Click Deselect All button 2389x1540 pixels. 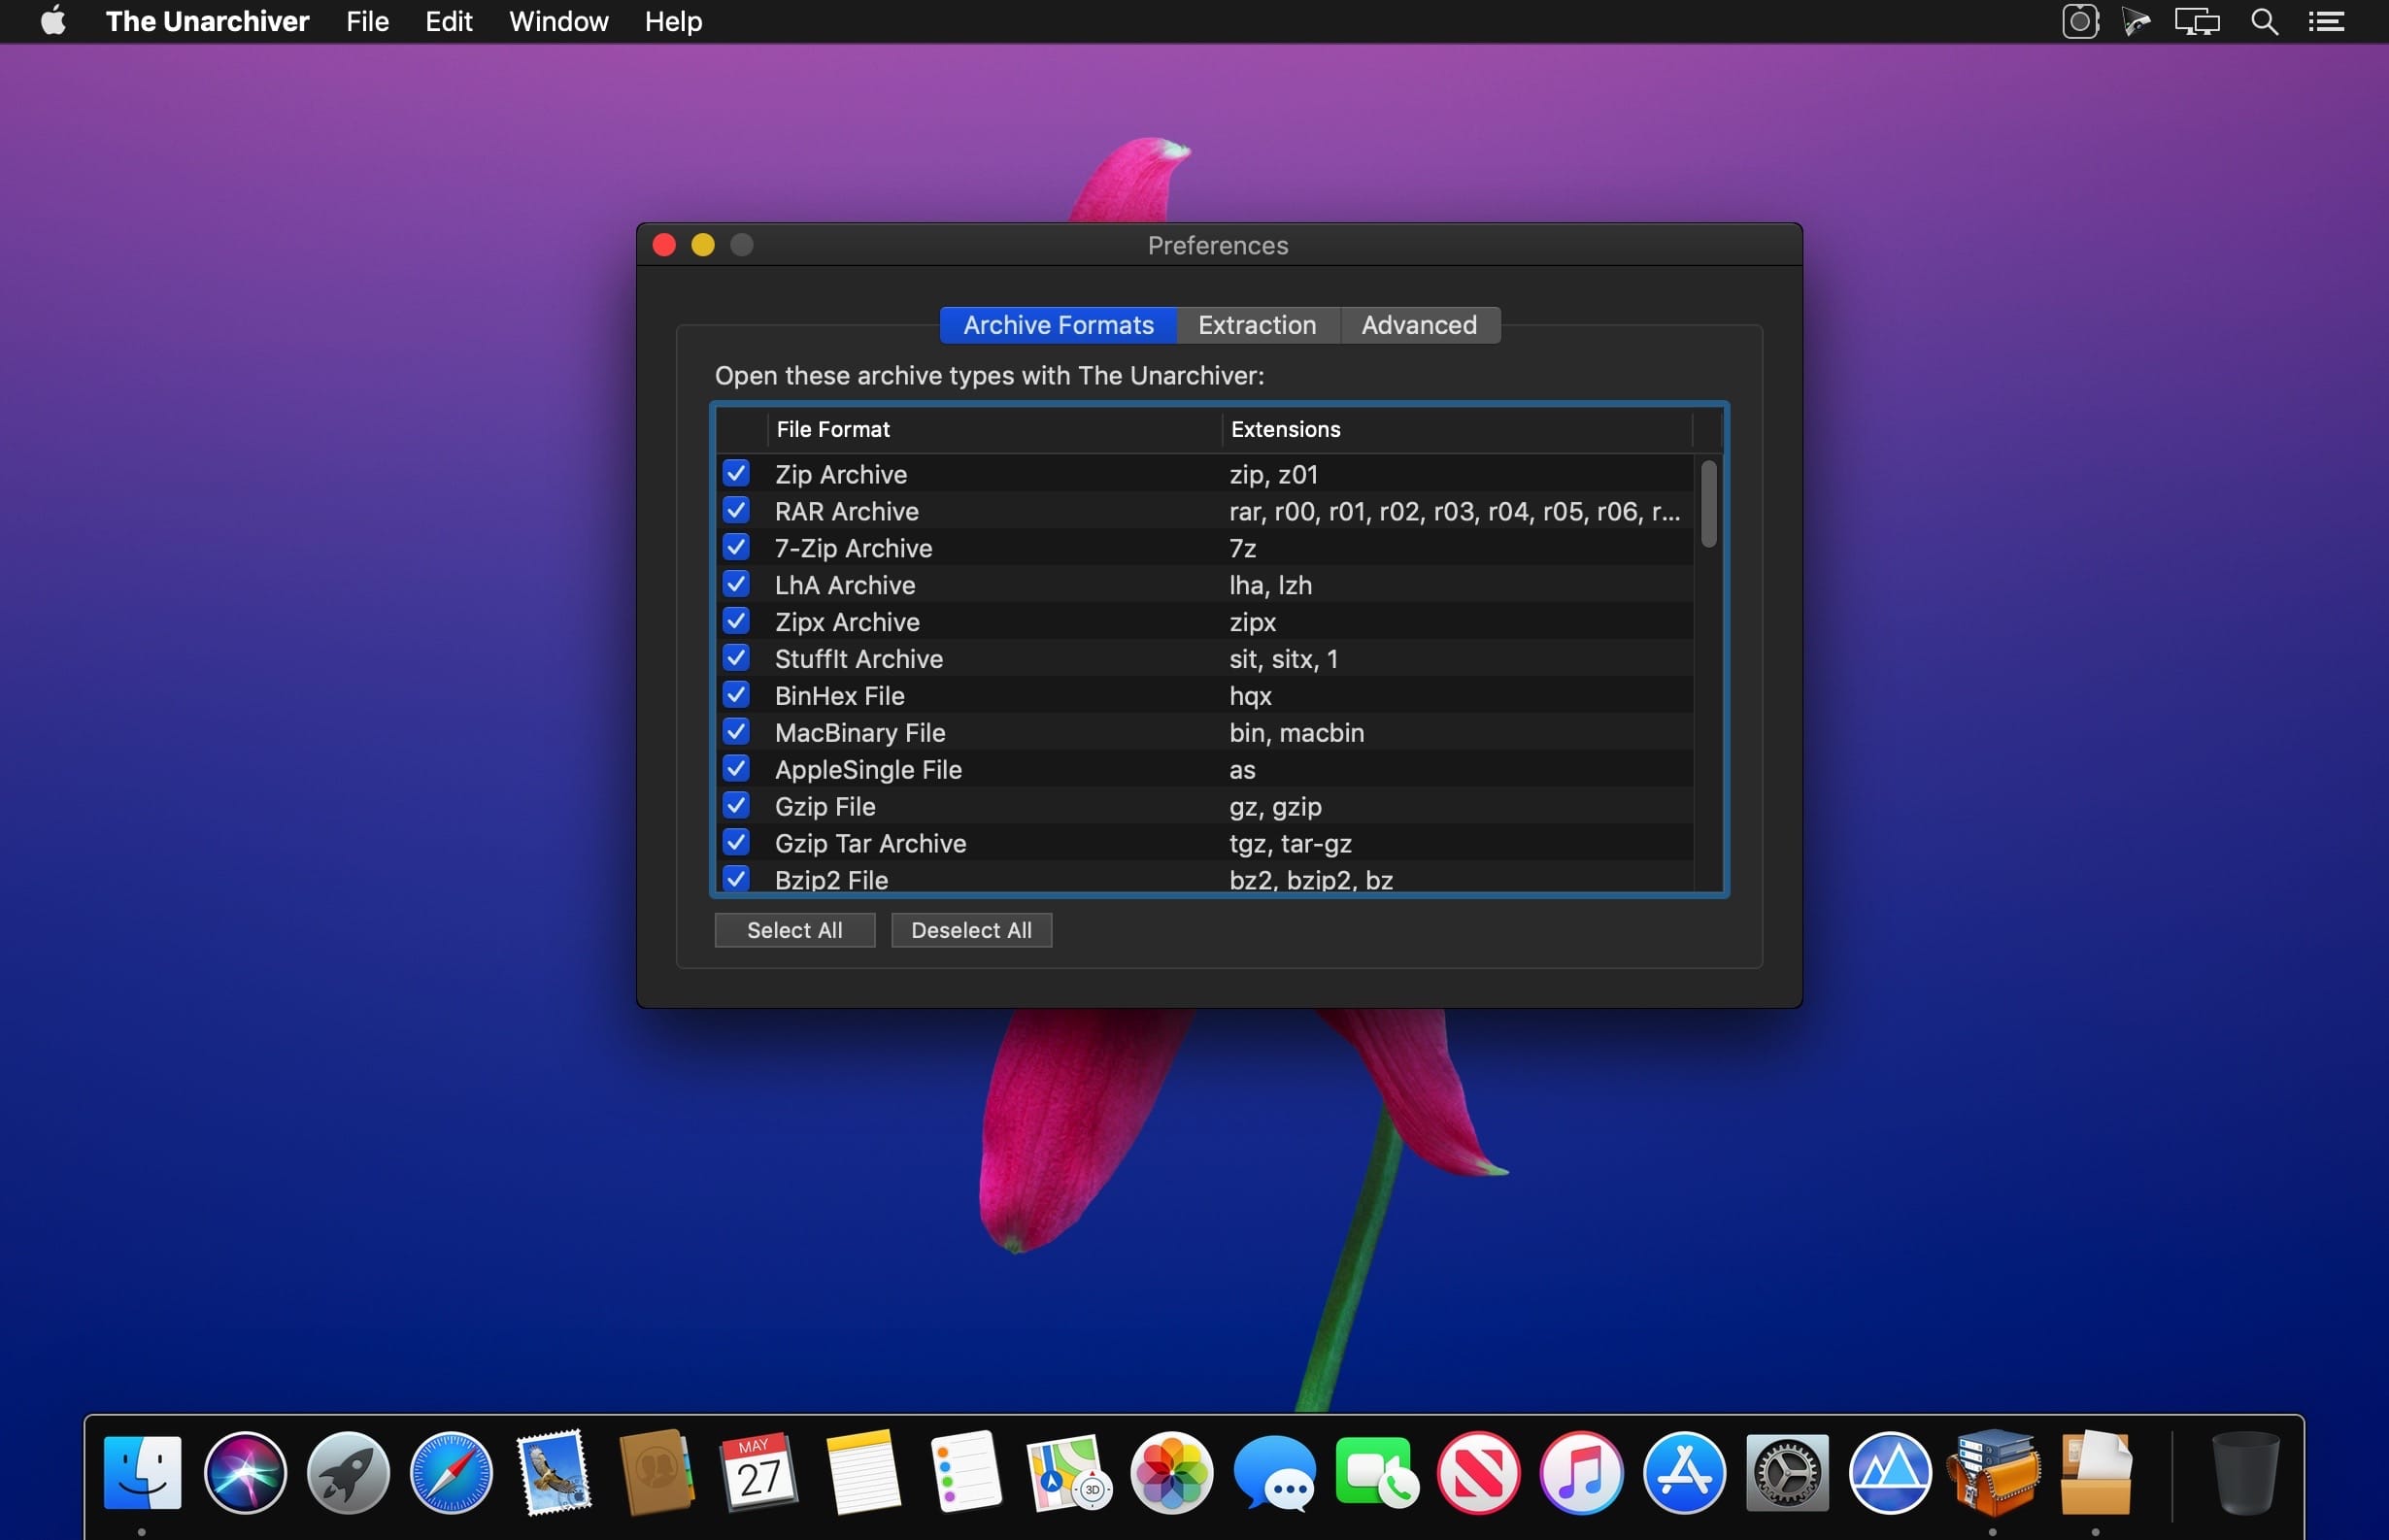(971, 930)
